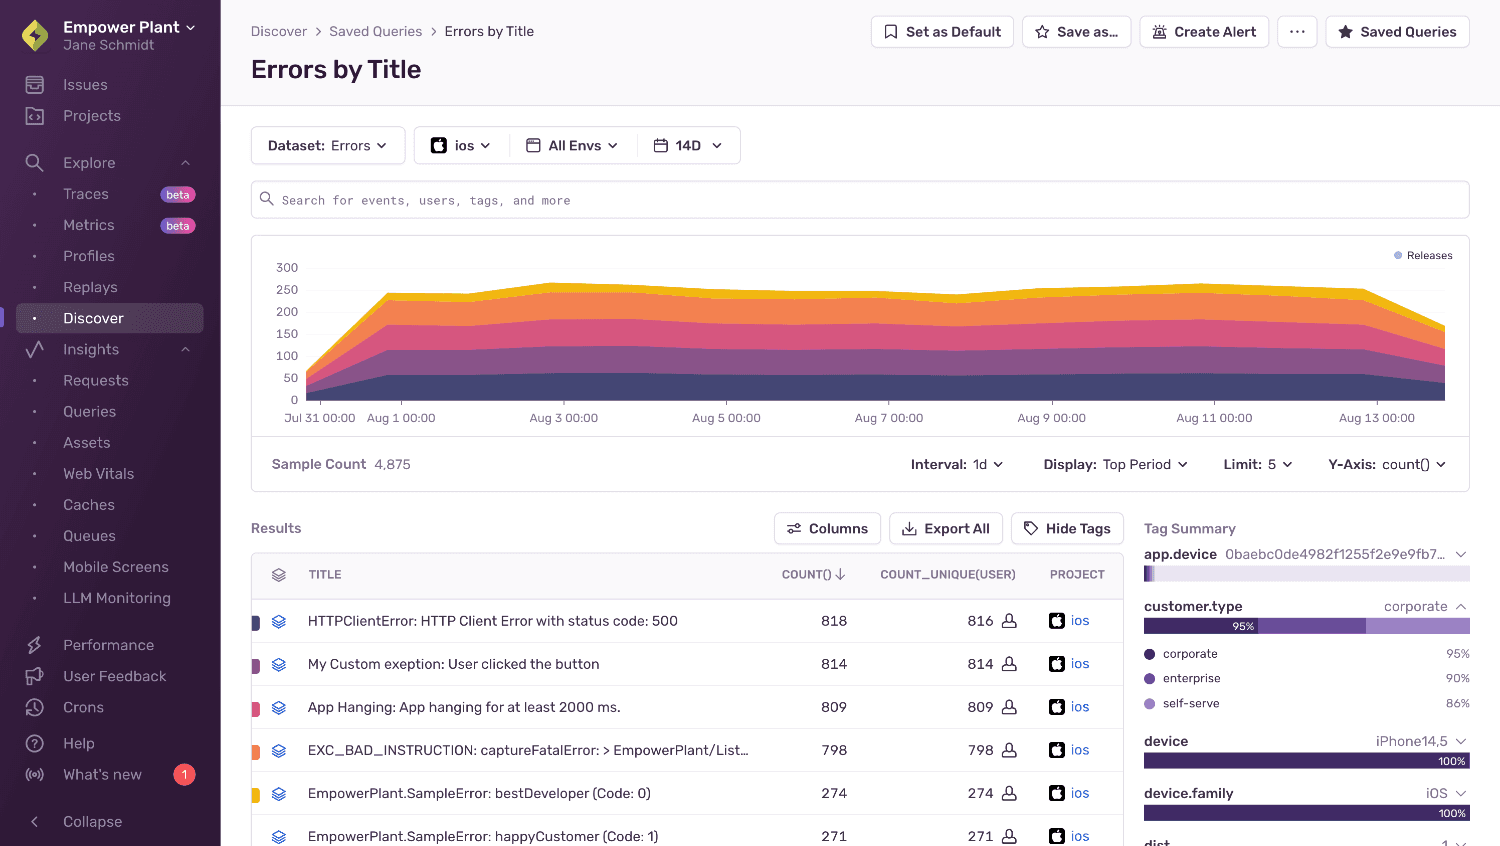Click the User Feedback icon
The width and height of the screenshot is (1500, 846).
click(x=33, y=676)
